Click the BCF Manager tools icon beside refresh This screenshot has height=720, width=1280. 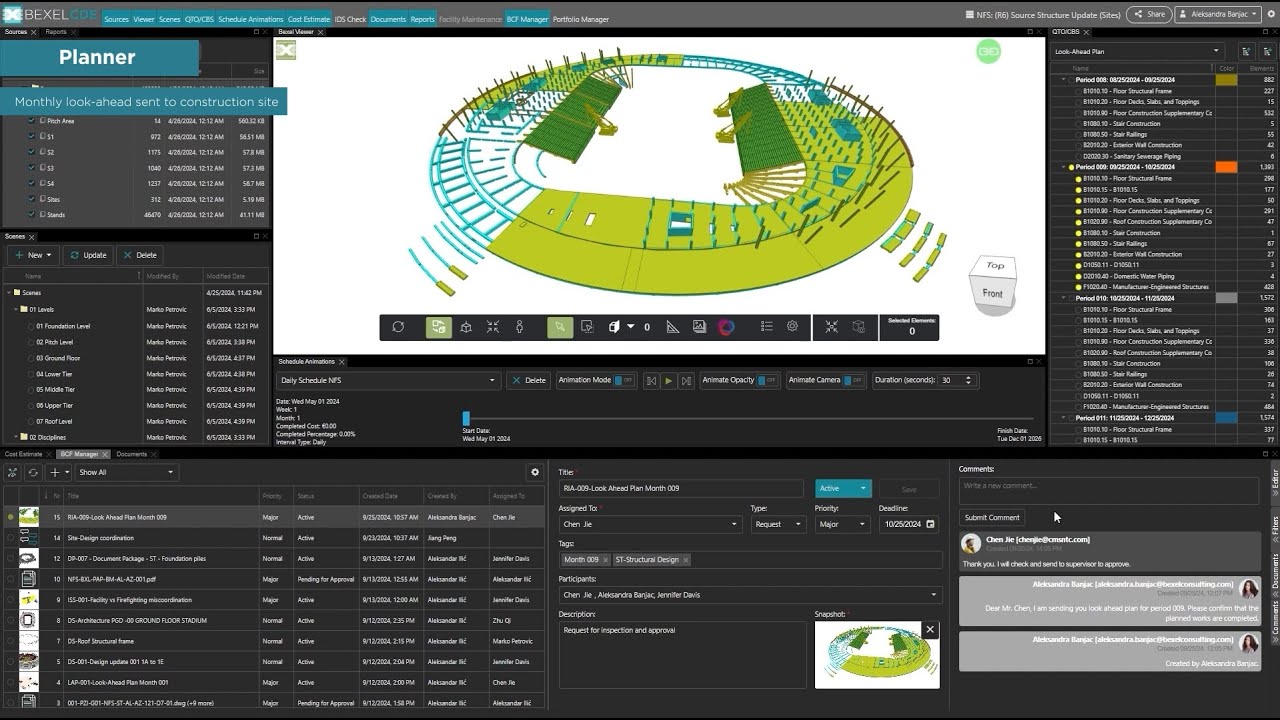point(13,472)
